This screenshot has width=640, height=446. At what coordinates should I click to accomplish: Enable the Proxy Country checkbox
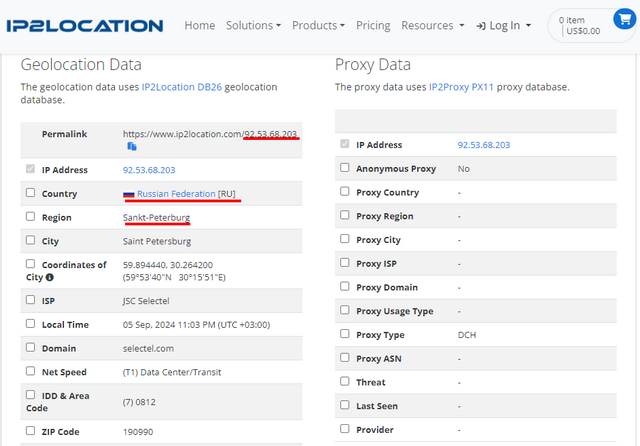tap(345, 191)
